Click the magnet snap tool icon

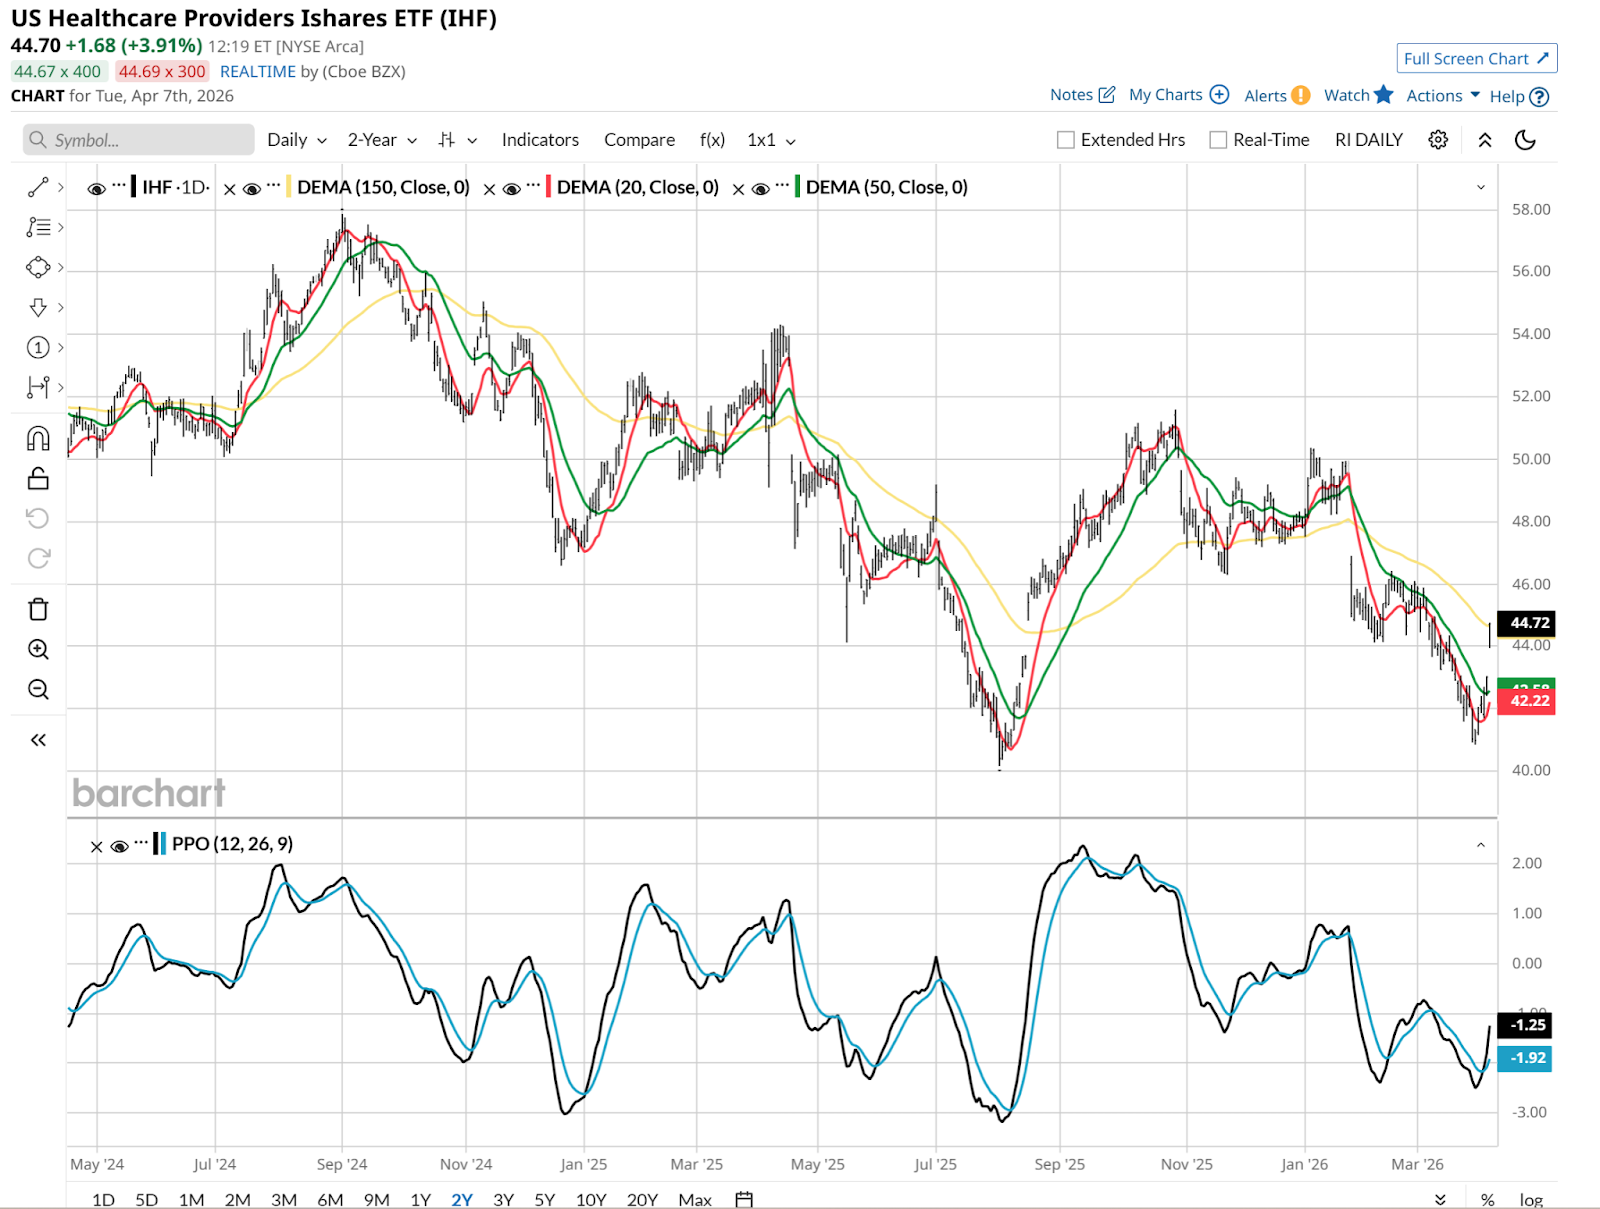pos(38,438)
